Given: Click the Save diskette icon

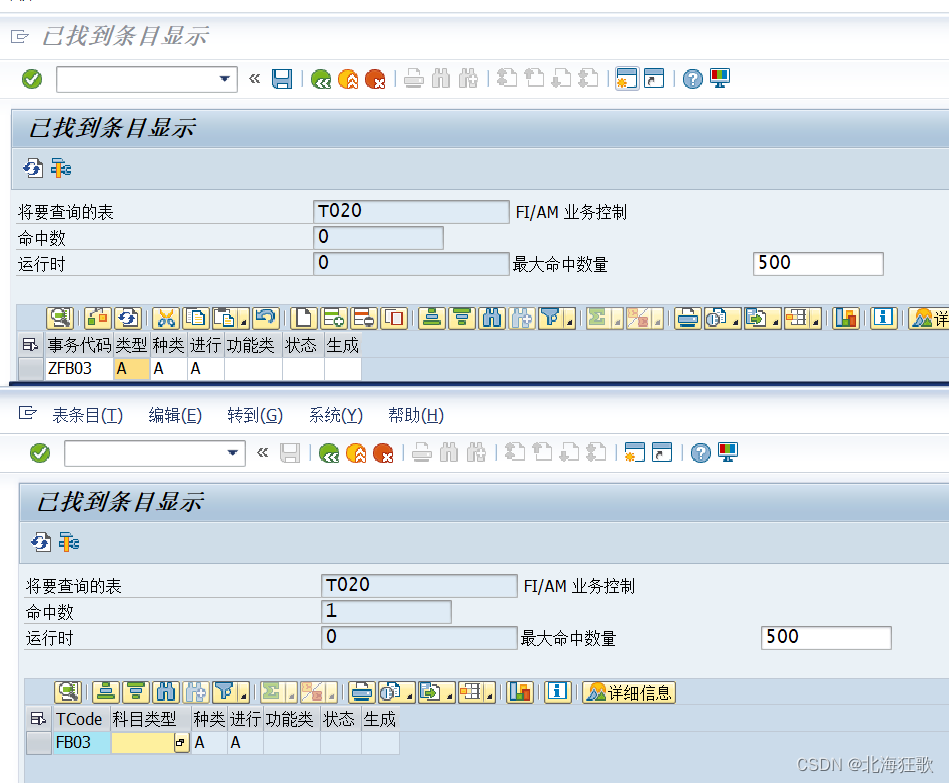Looking at the screenshot, I should coord(282,78).
